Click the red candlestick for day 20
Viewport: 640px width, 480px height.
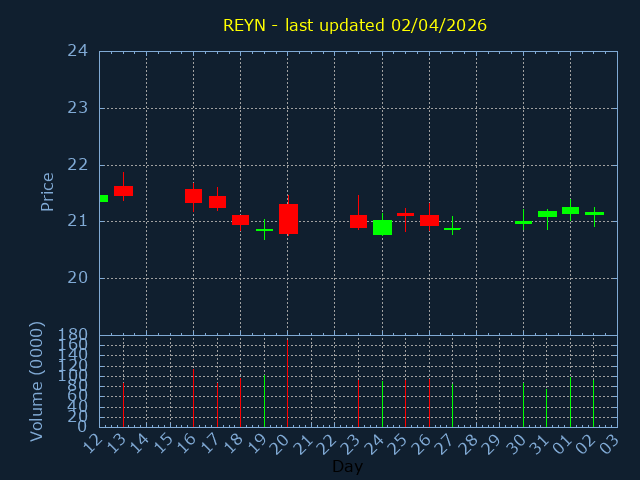tap(288, 219)
